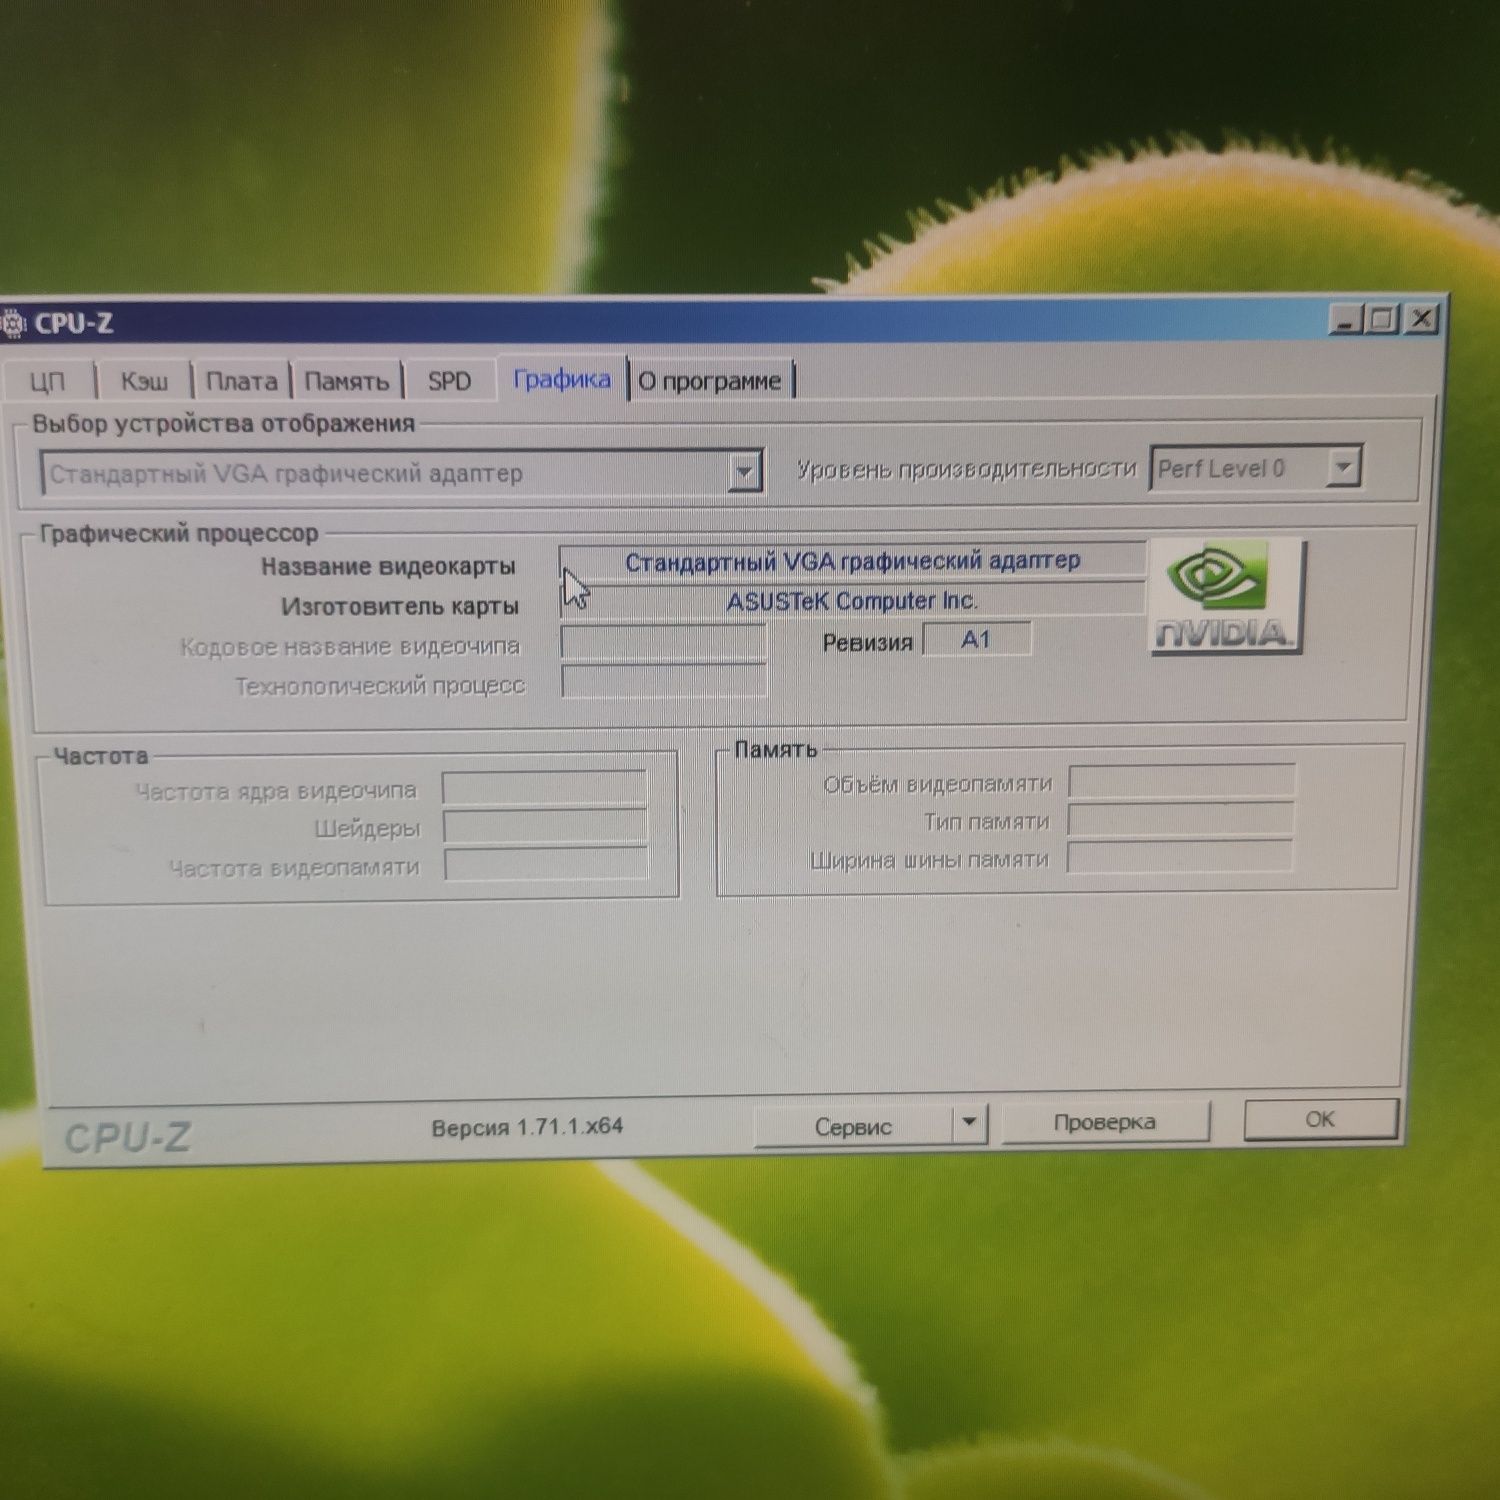1500x1500 pixels.
Task: Open the SPD tab
Action: pos(450,381)
